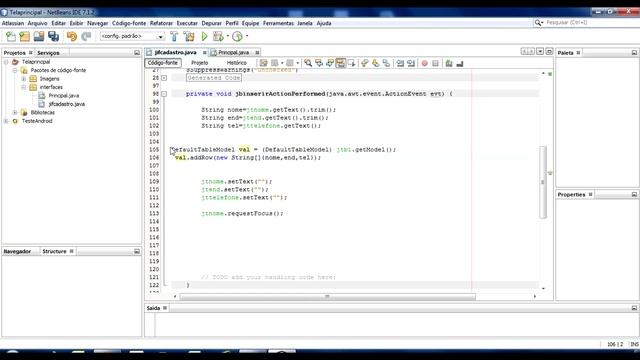Open Debug Project dropdown arrow

(x=228, y=36)
